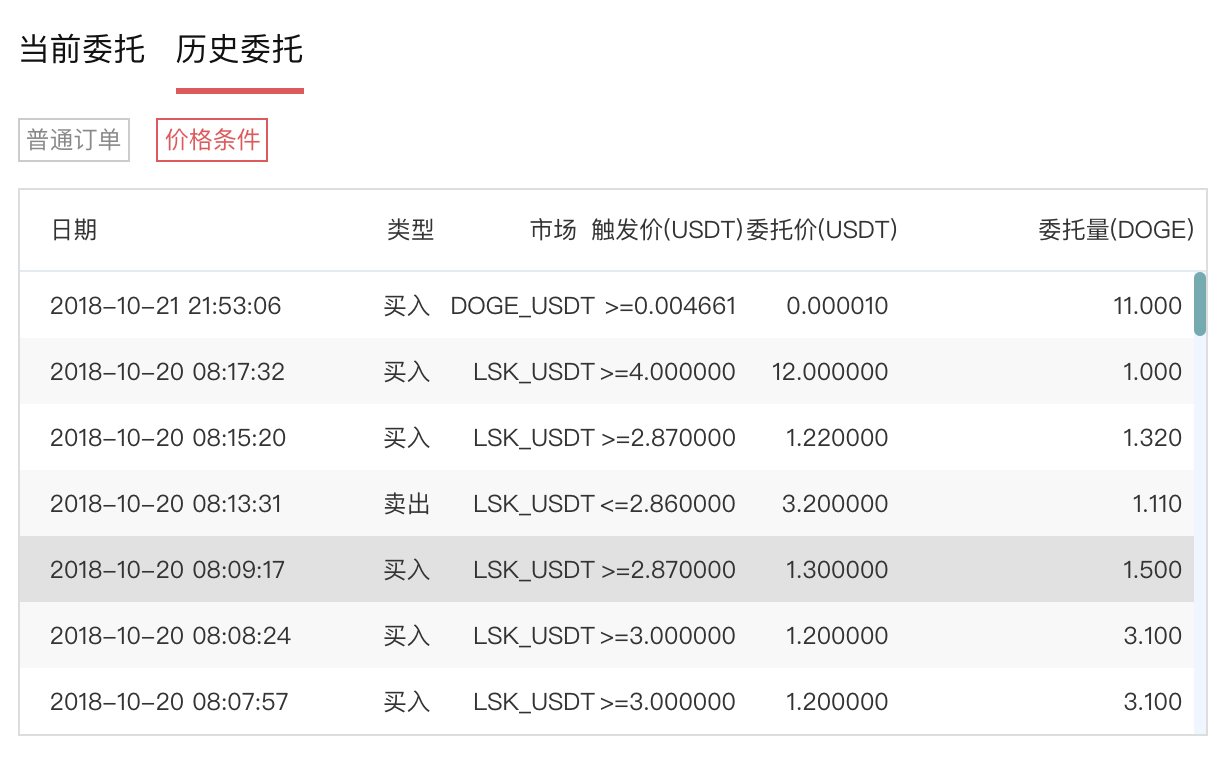Image resolution: width=1220 pixels, height=762 pixels.
Task: Click the 触发价(USDT) column header
Action: (667, 230)
